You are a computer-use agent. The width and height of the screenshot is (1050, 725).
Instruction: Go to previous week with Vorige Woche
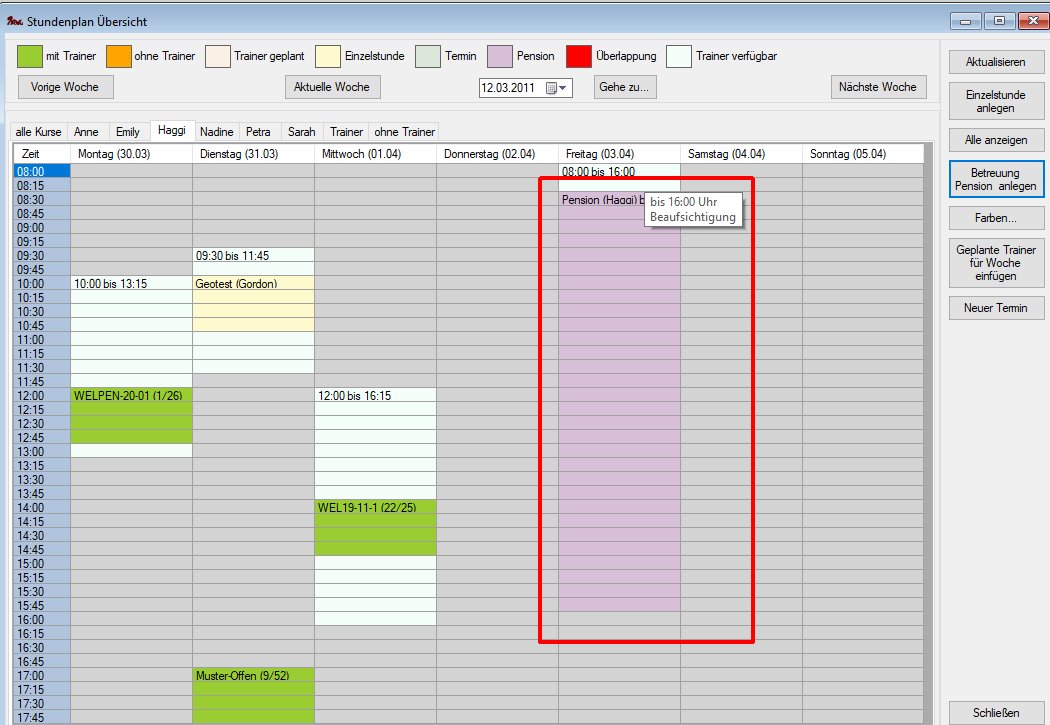pyautogui.click(x=65, y=87)
